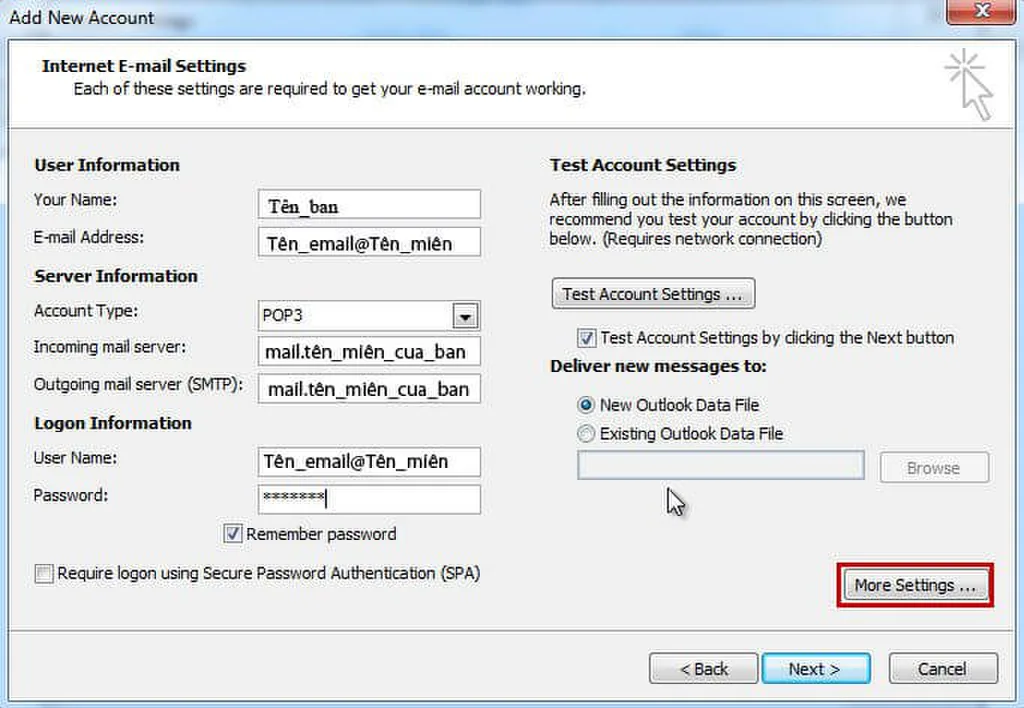Click the Outgoing mail server (SMTP) field
This screenshot has width=1024, height=708.
pos(369,389)
